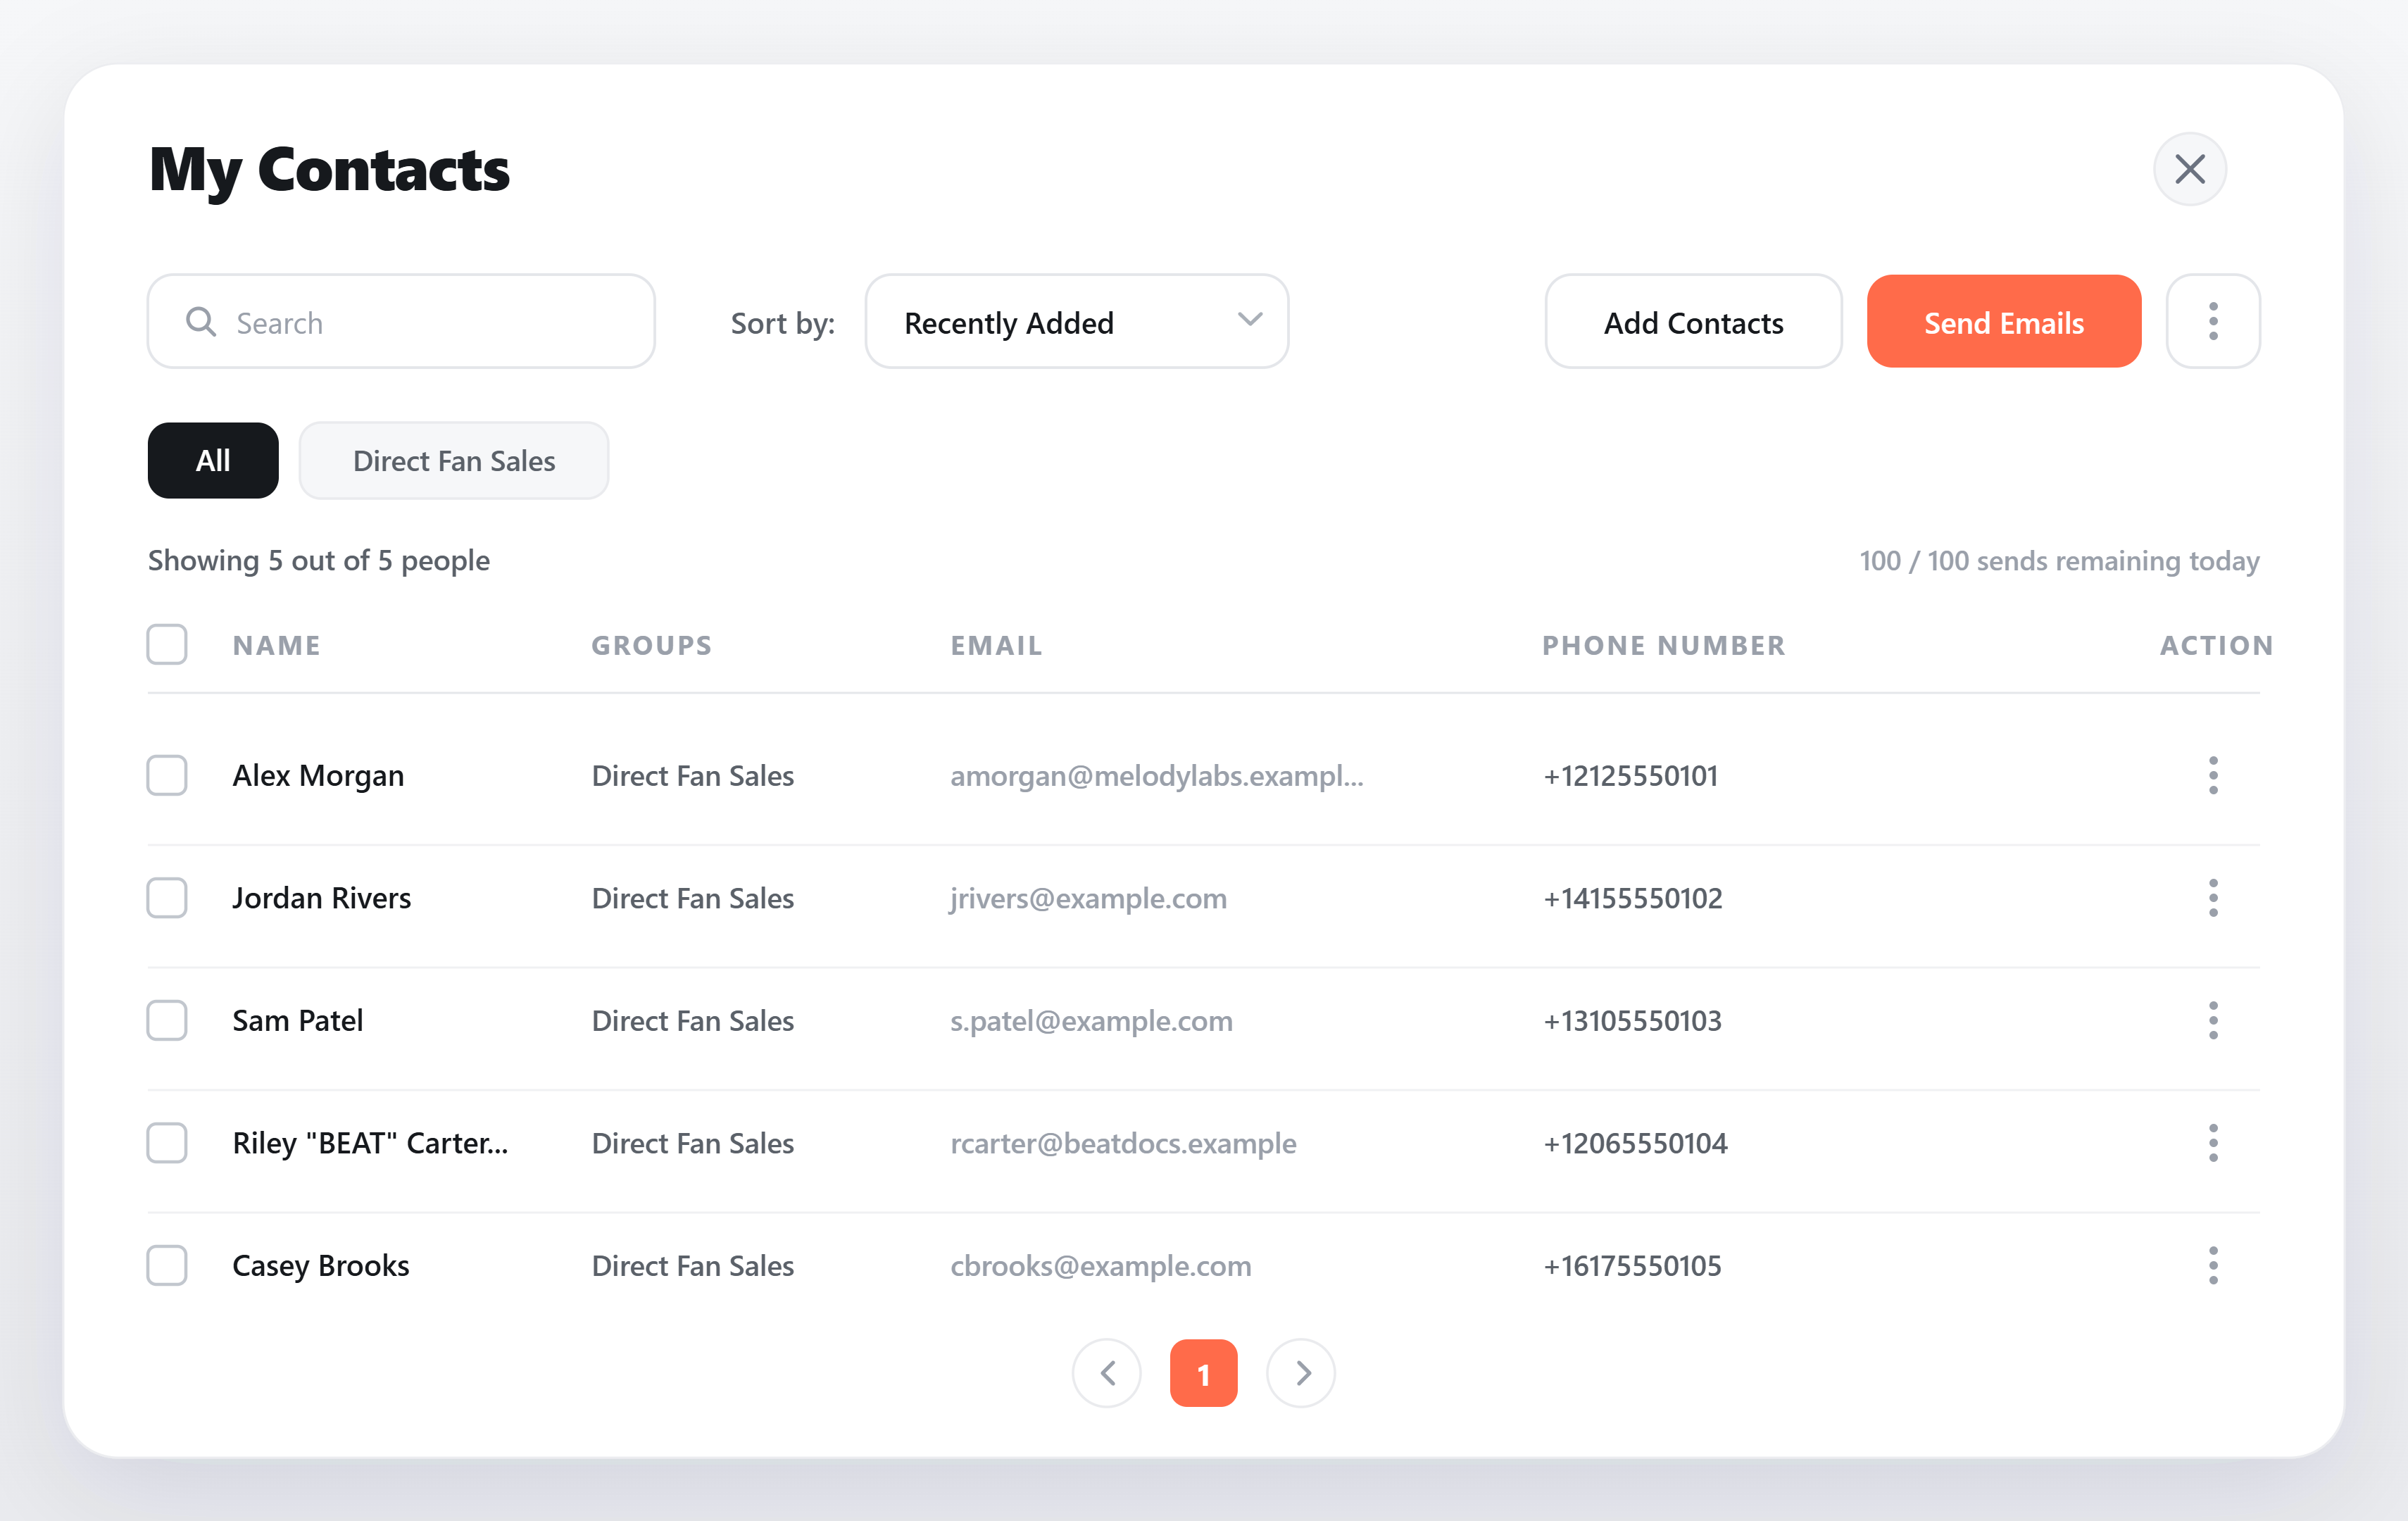Check the box for Jordan Rivers
This screenshot has width=2408, height=1521.
(167, 898)
